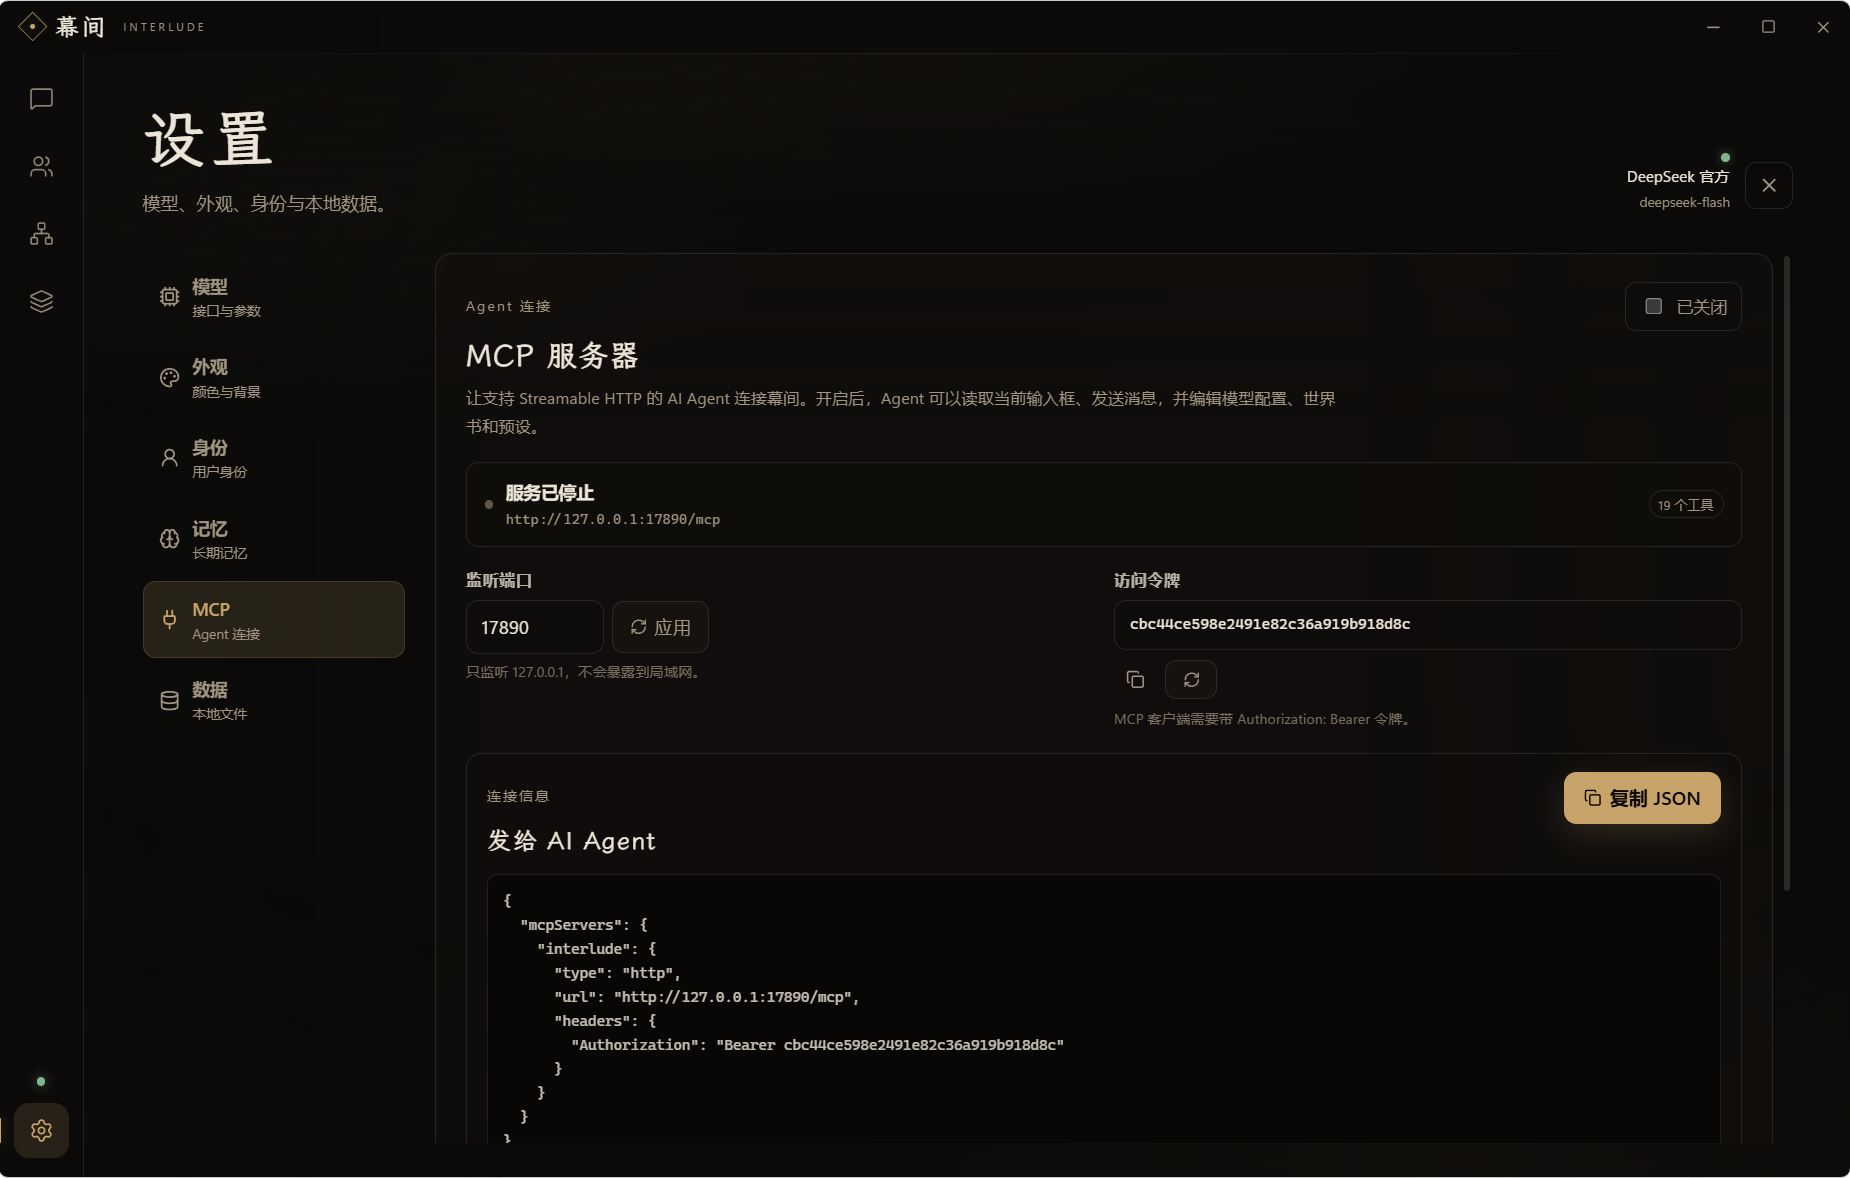Regenerate the access token
Viewport: 1850px width, 1178px height.
[x=1191, y=680]
